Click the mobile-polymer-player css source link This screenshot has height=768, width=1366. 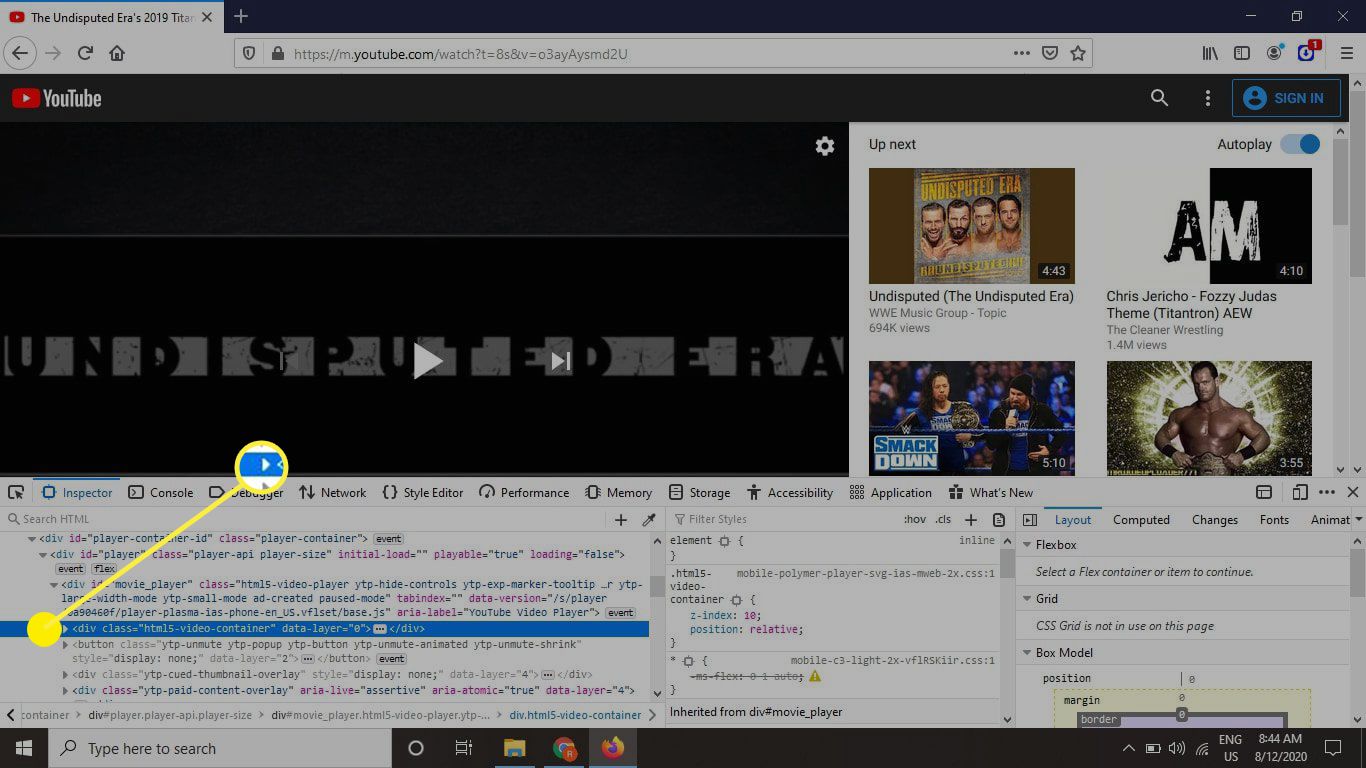tap(865, 574)
